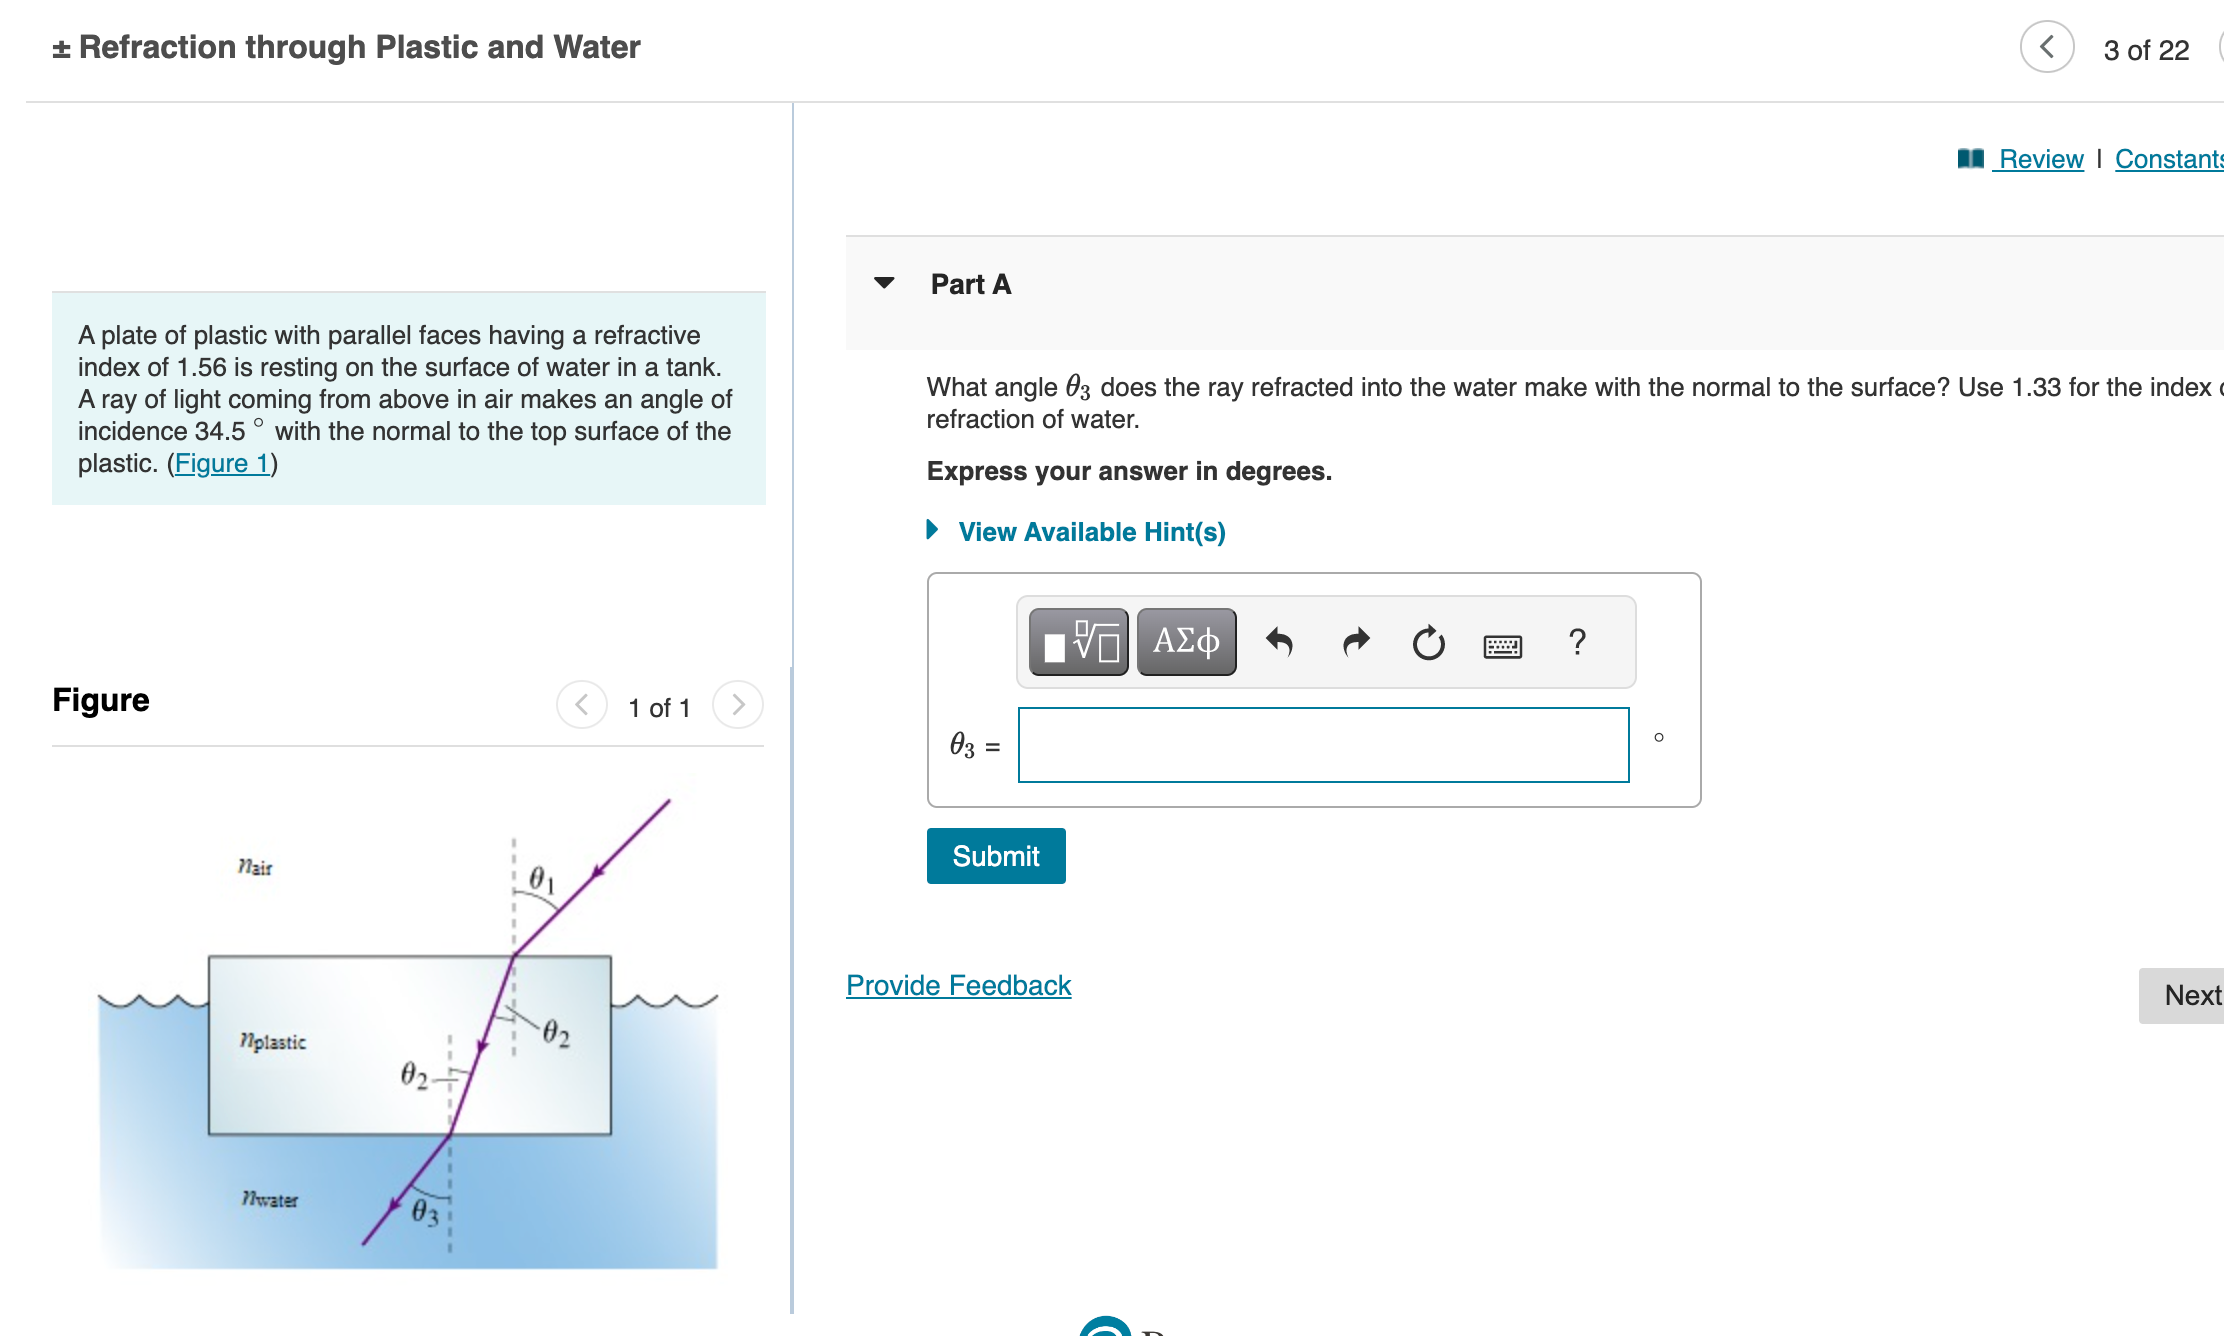Screen dimensions: 2224x1336
Task: Click the next figure chevron arrow
Action: point(737,704)
